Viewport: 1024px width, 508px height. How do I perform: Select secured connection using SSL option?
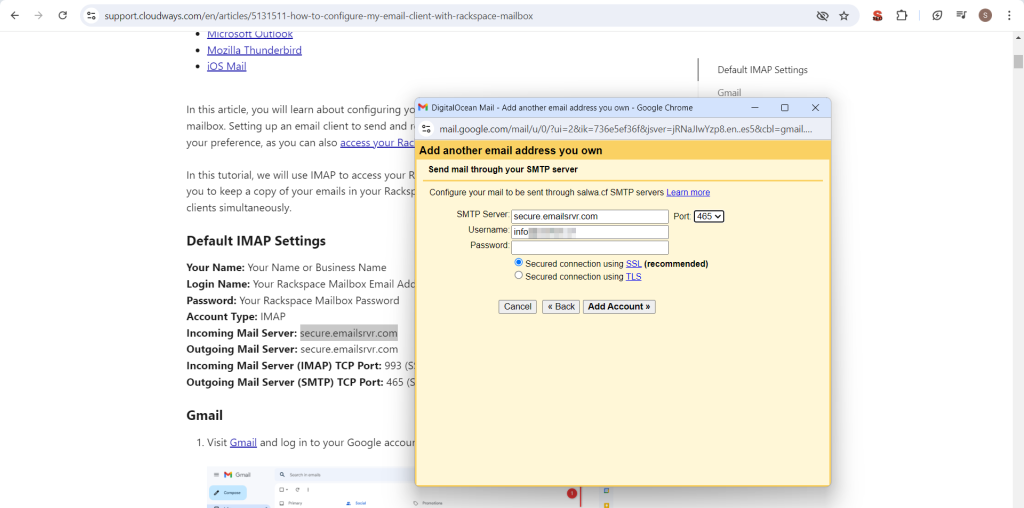pyautogui.click(x=519, y=263)
